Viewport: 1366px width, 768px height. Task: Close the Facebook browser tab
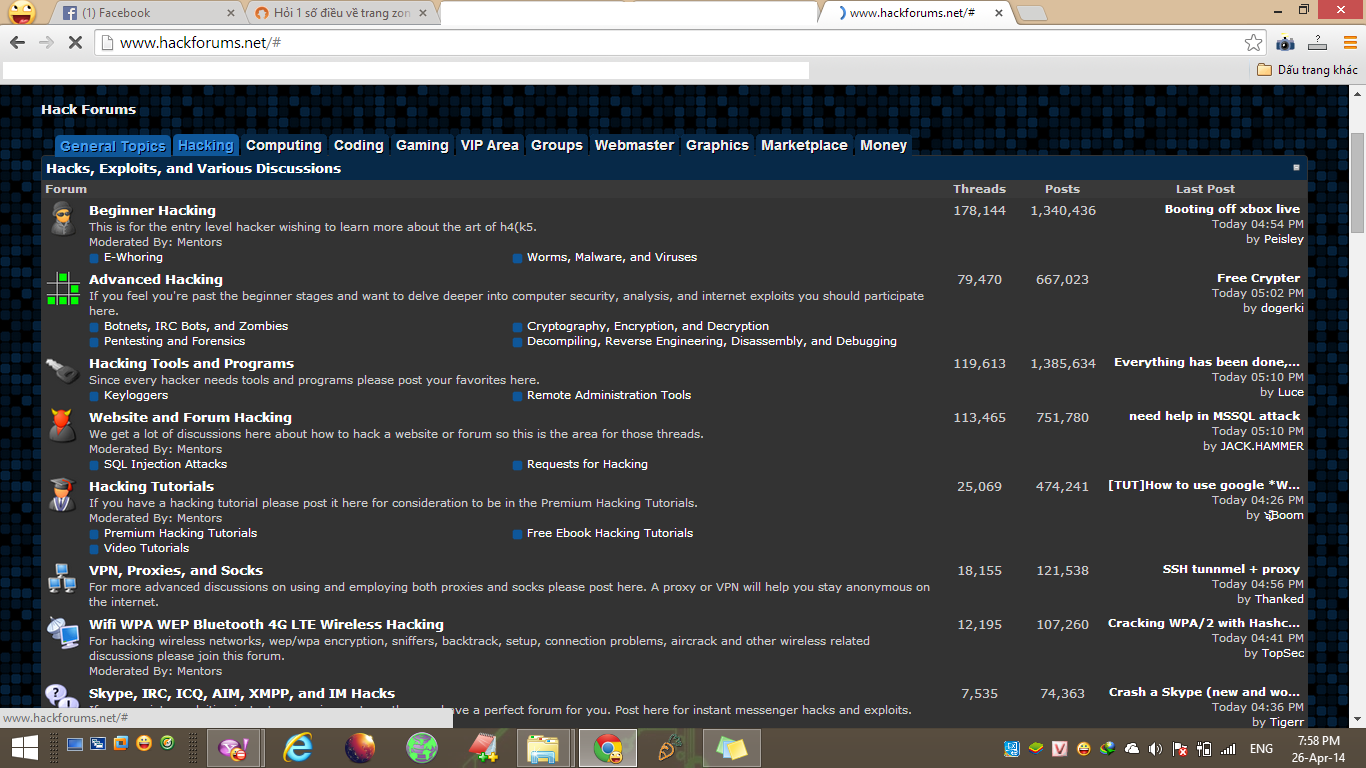[231, 13]
